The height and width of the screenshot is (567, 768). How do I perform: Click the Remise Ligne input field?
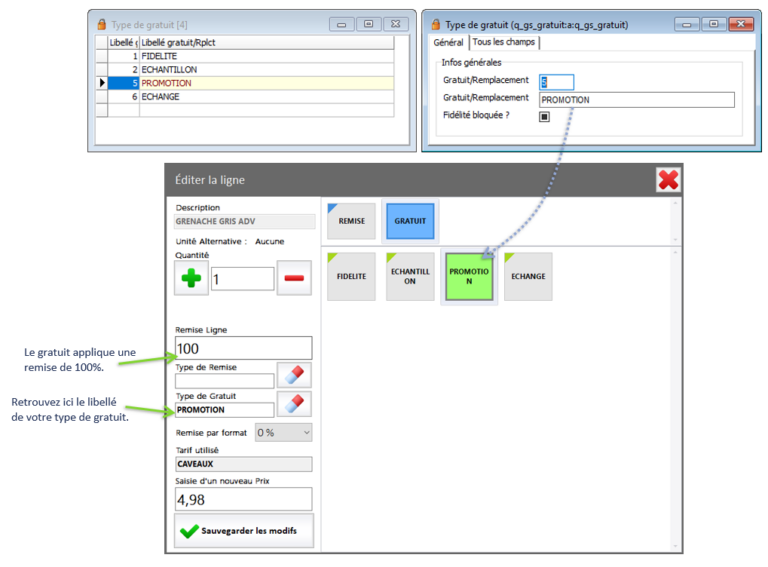243,348
